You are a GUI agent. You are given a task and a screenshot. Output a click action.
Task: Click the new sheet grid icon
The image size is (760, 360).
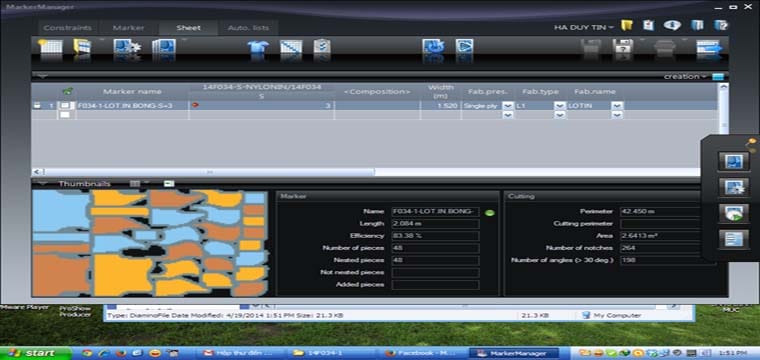[x=50, y=47]
